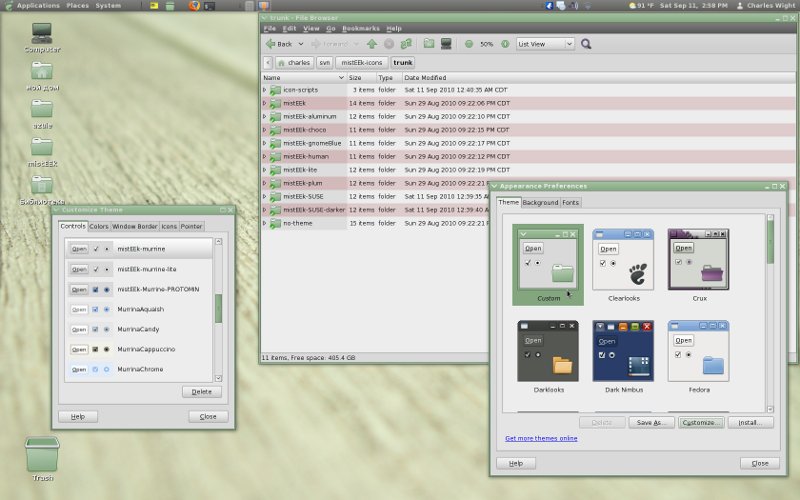Open Computer location from the toolbar monitor icon

[x=446, y=44]
